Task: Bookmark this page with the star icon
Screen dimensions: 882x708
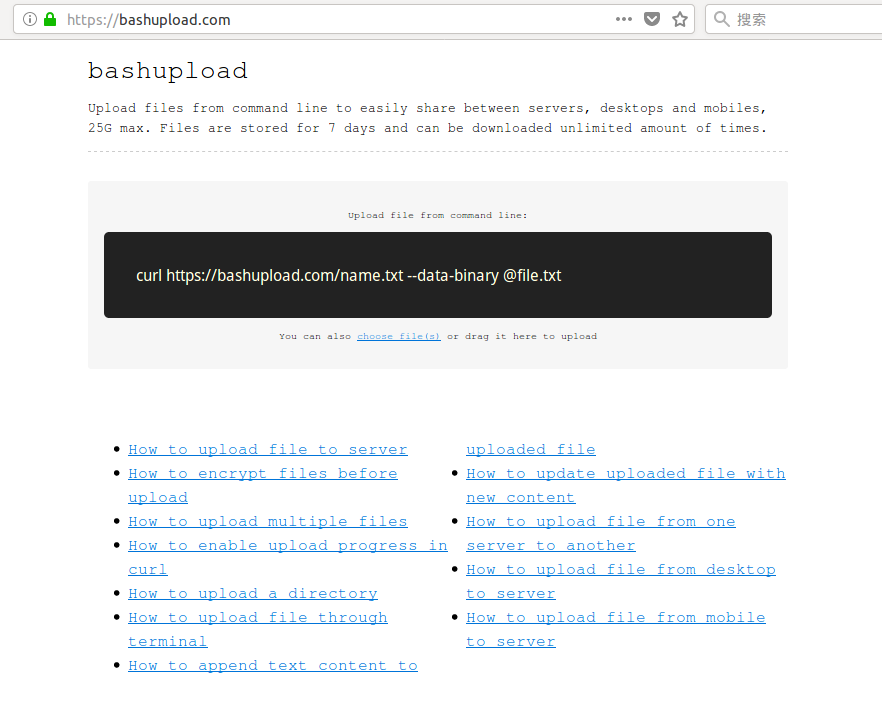Action: pos(680,20)
